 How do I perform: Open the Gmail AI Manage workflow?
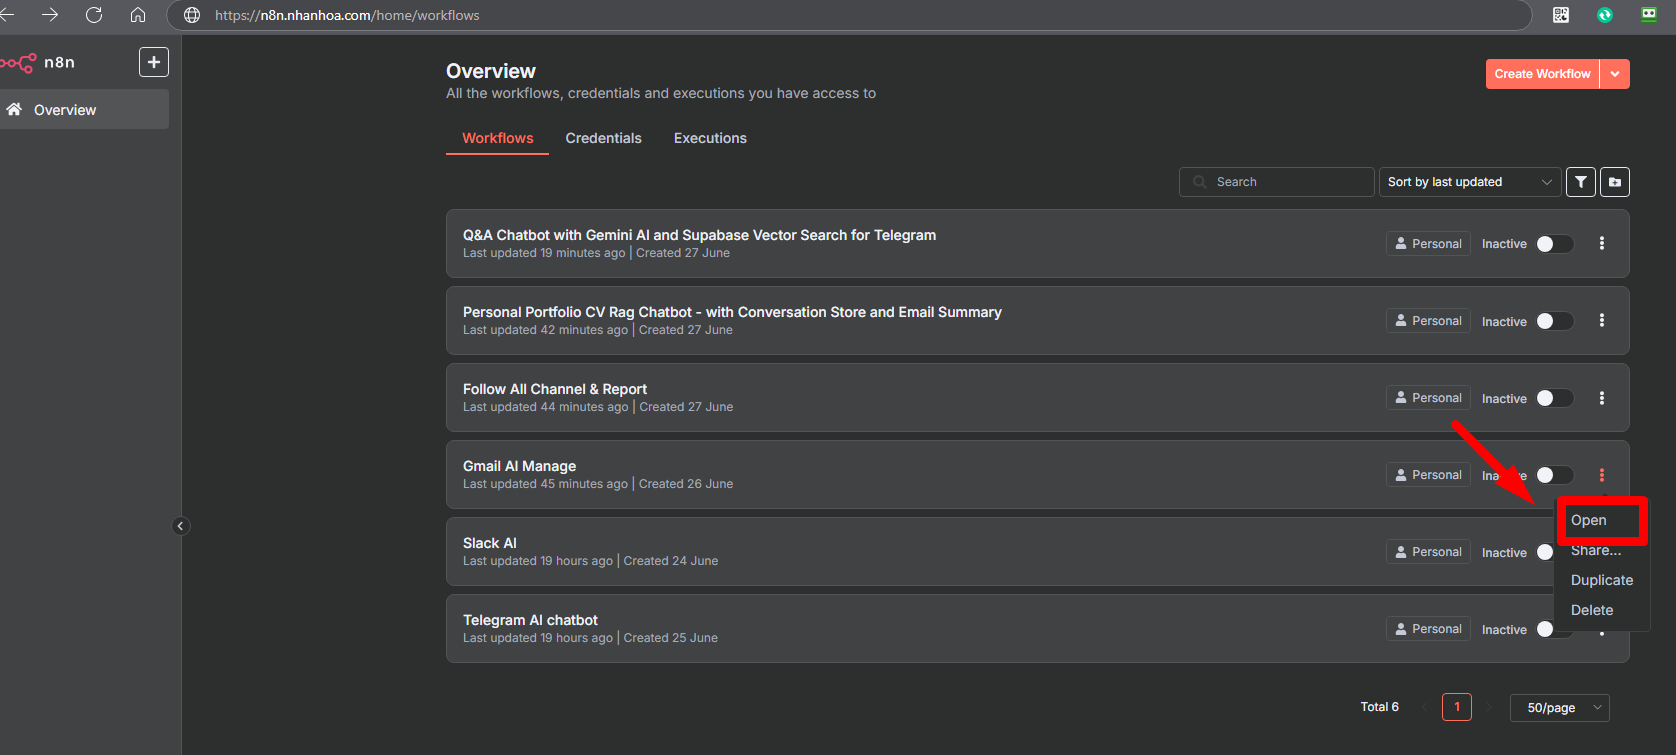519,466
